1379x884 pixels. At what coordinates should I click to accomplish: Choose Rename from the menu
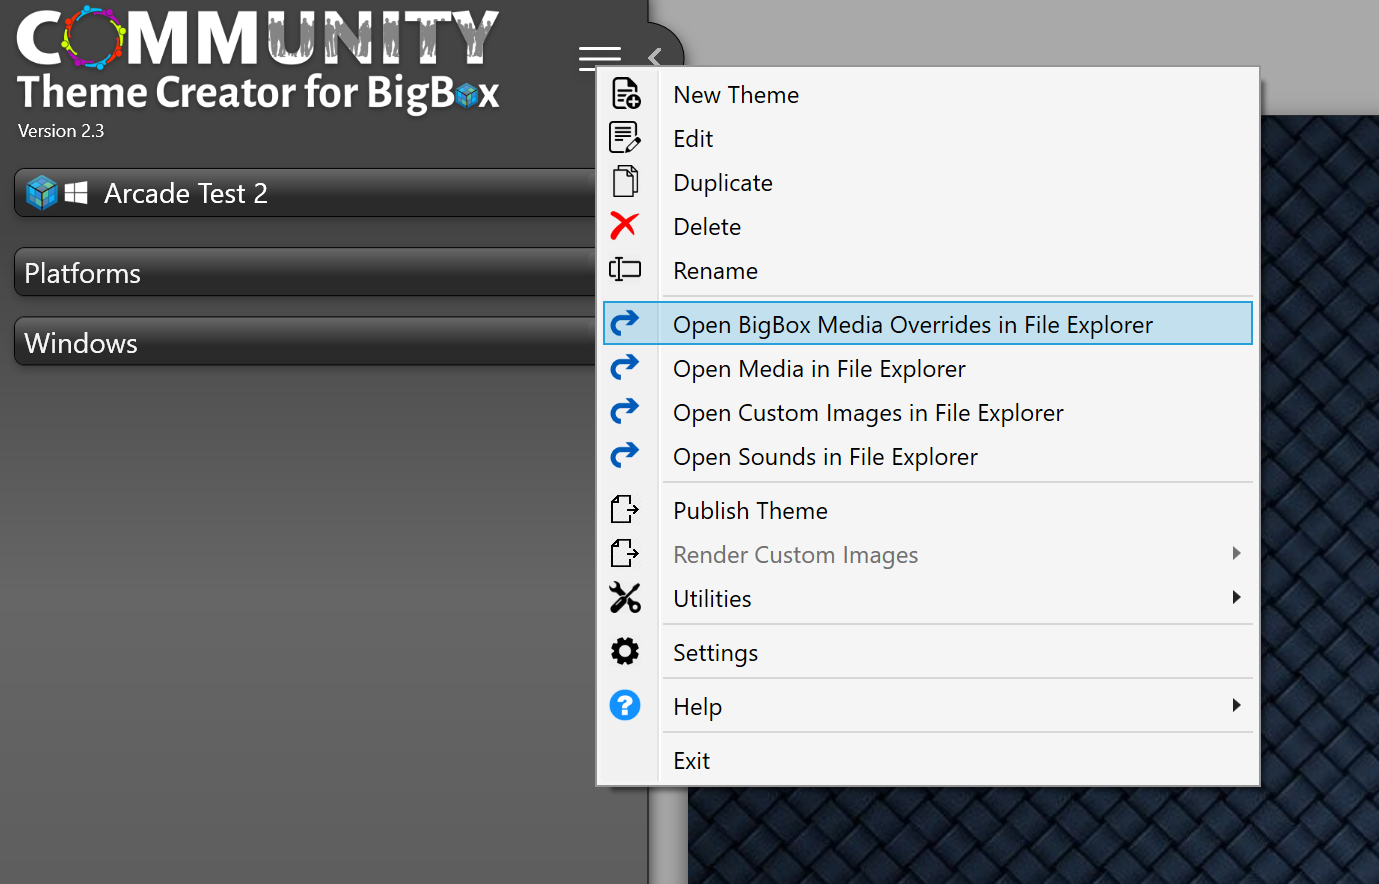point(928,270)
